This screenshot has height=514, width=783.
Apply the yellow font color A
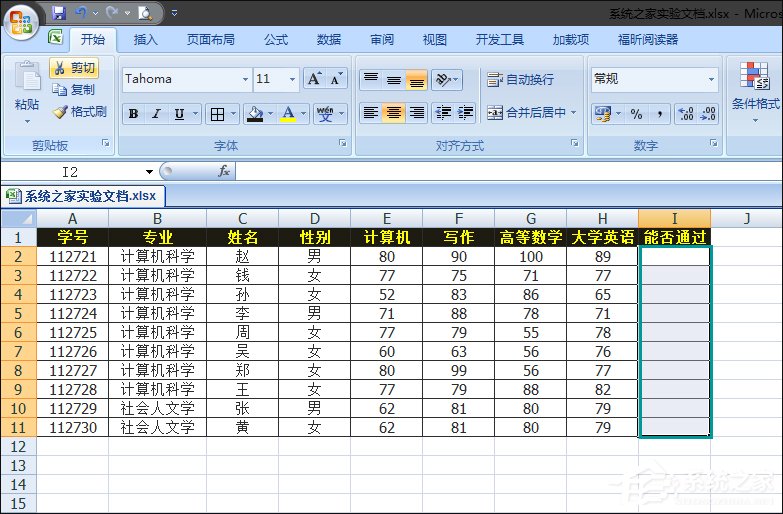point(288,114)
